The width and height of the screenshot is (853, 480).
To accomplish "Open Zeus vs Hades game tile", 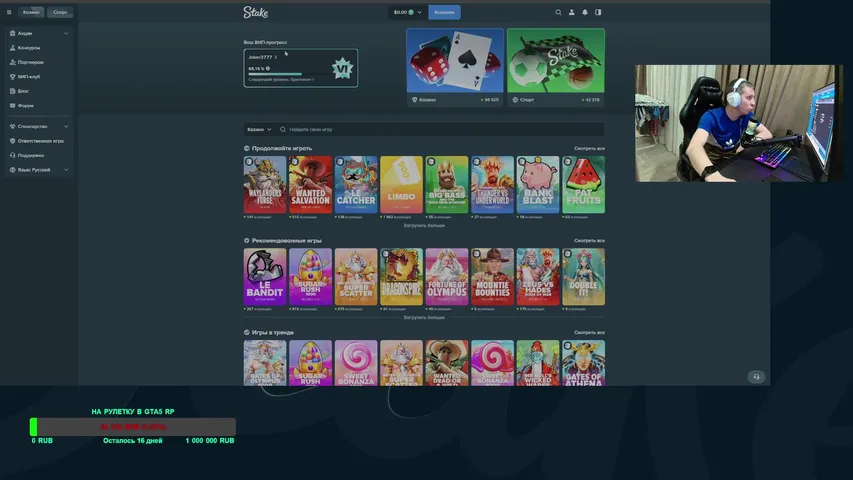I will tap(537, 276).
